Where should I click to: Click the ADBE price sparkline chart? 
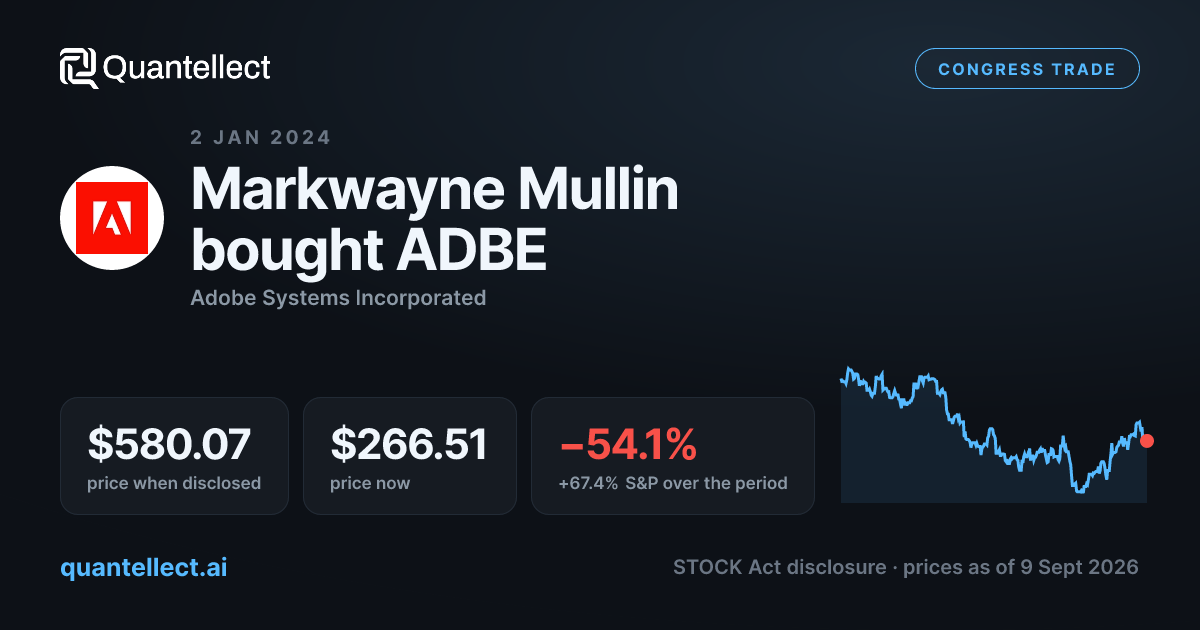(x=994, y=433)
